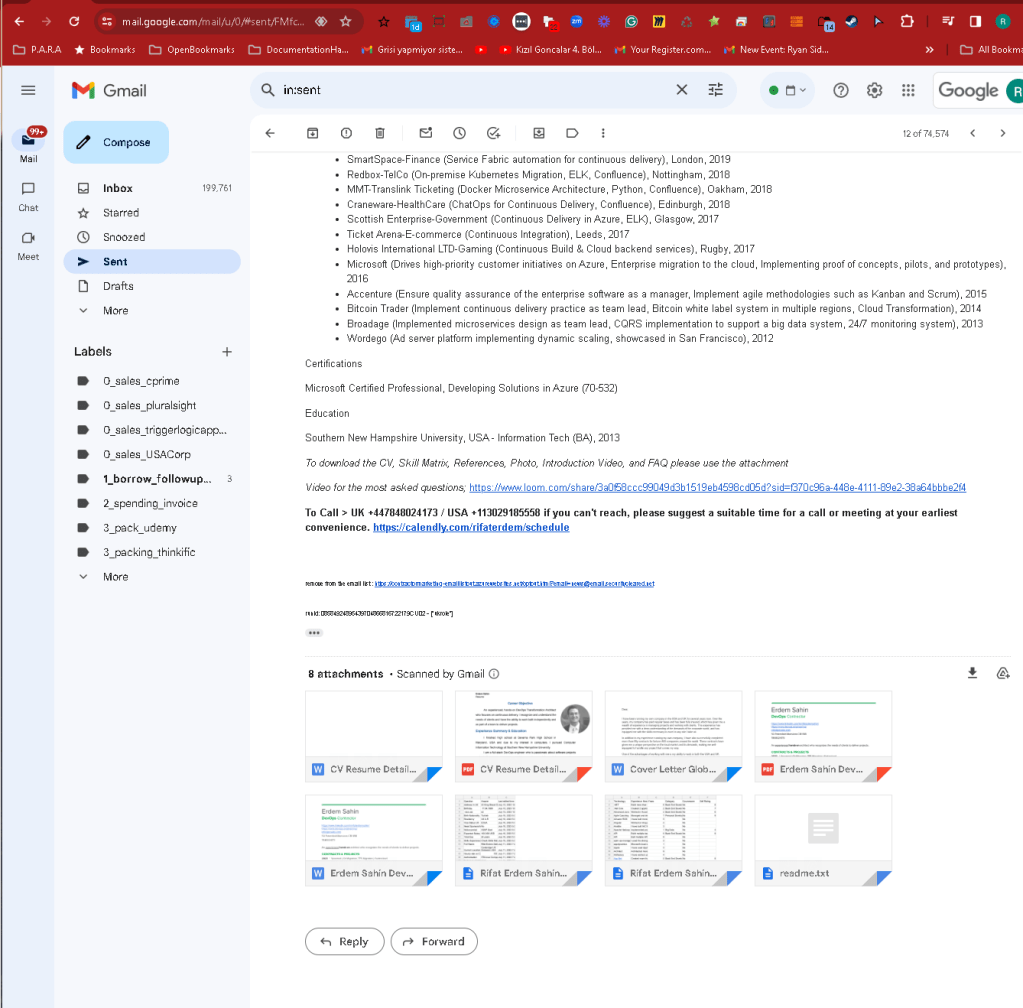Add email to Tasks
Viewport: 1023px width, 1008px height.
click(494, 133)
